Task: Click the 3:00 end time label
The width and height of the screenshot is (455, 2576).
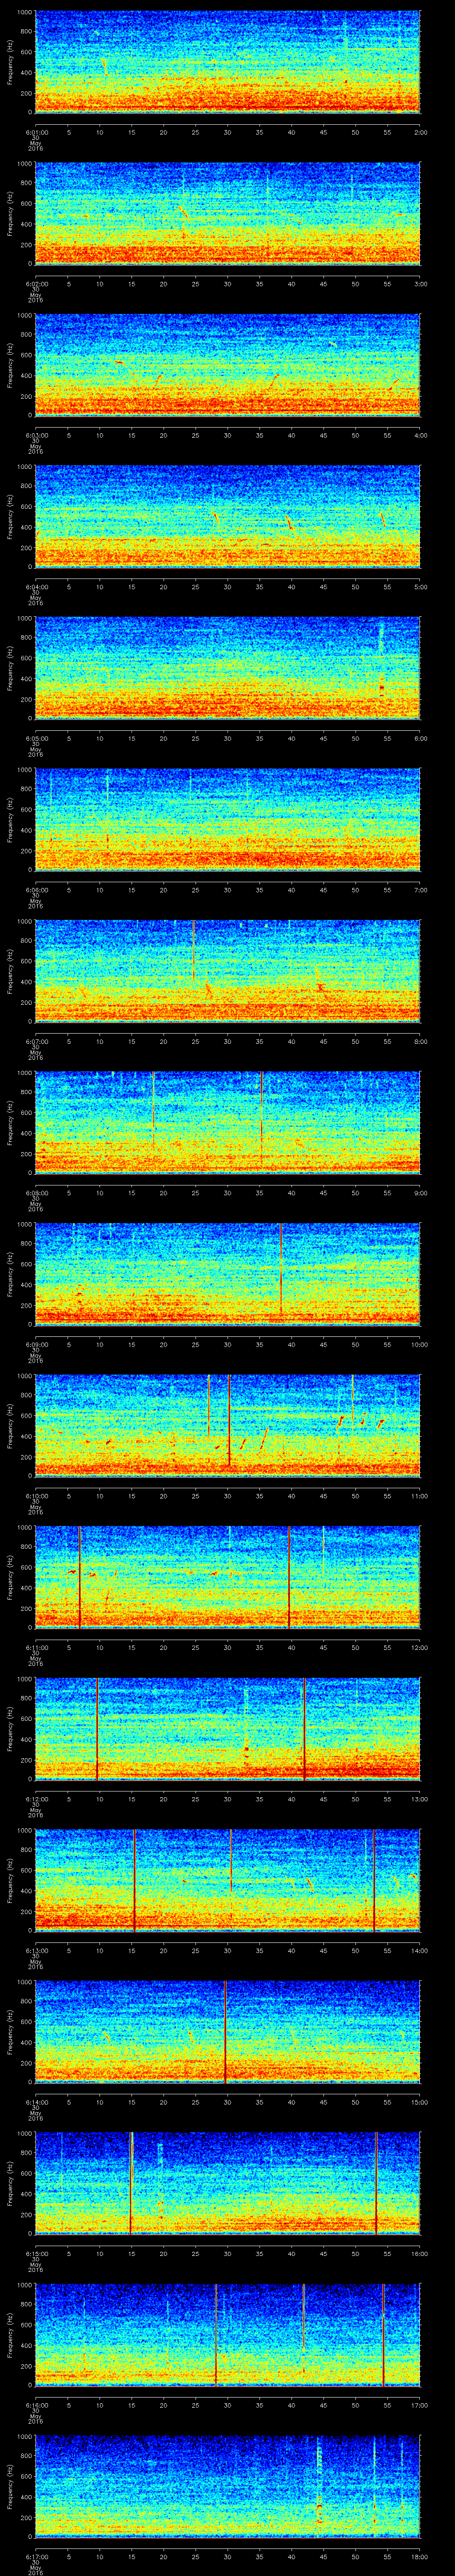Action: click(420, 284)
